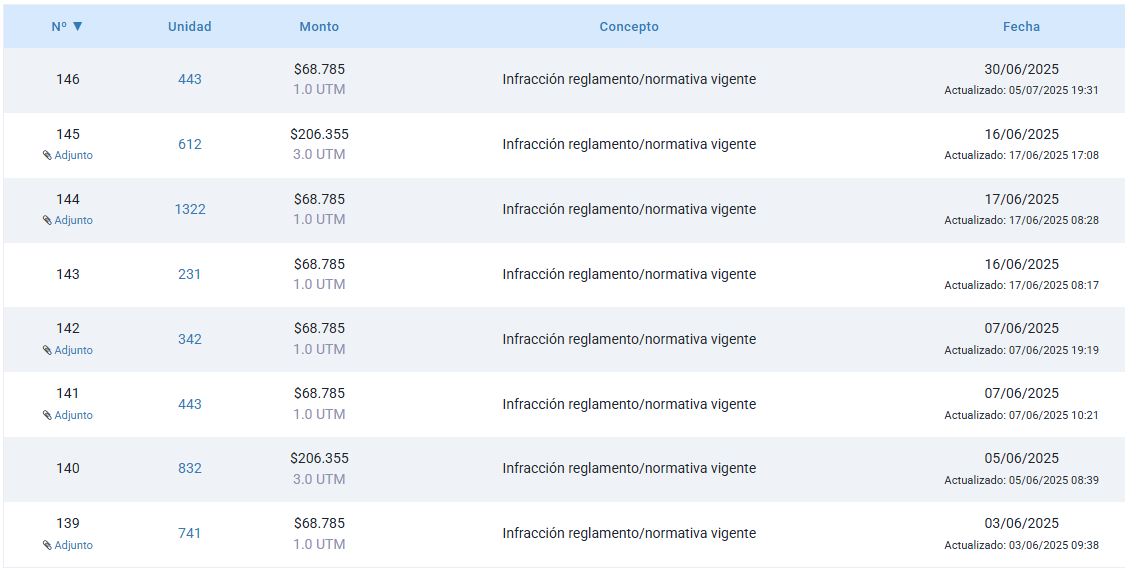1125x576 pixels.
Task: Open unit 443 link in row 146
Action: pyautogui.click(x=189, y=80)
